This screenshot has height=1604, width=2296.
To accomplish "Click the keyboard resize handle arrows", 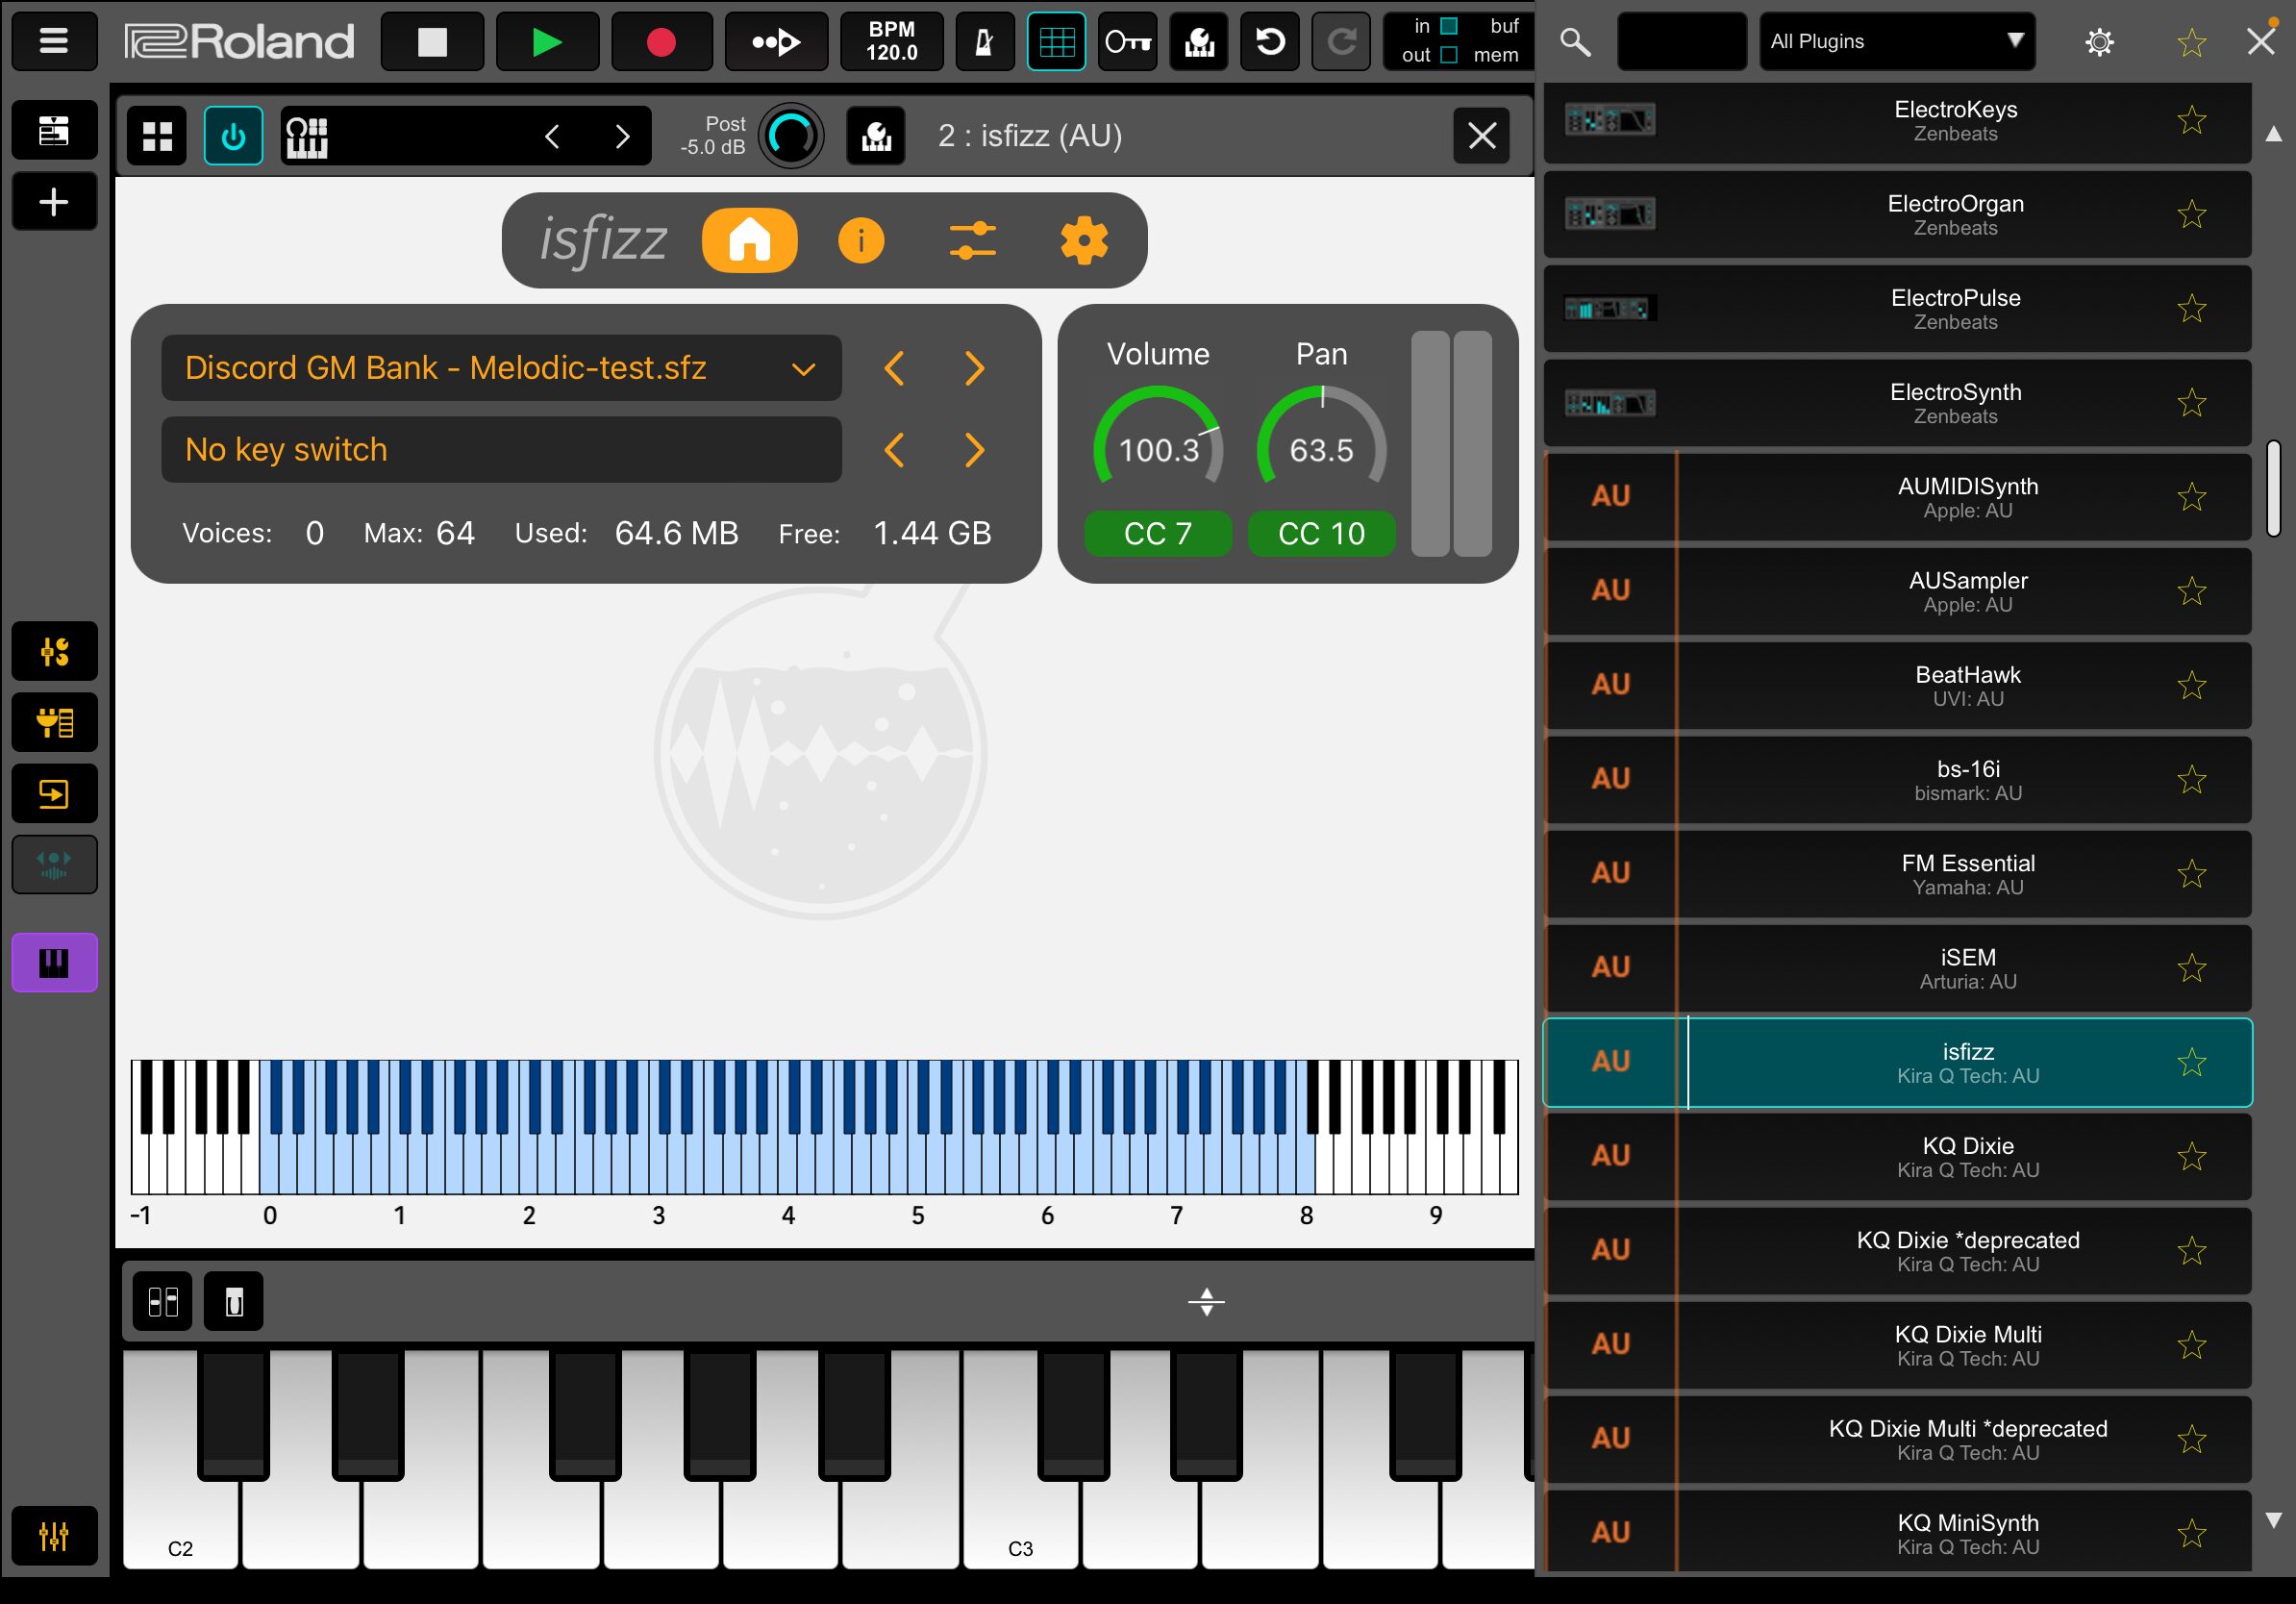I will click(1206, 1302).
